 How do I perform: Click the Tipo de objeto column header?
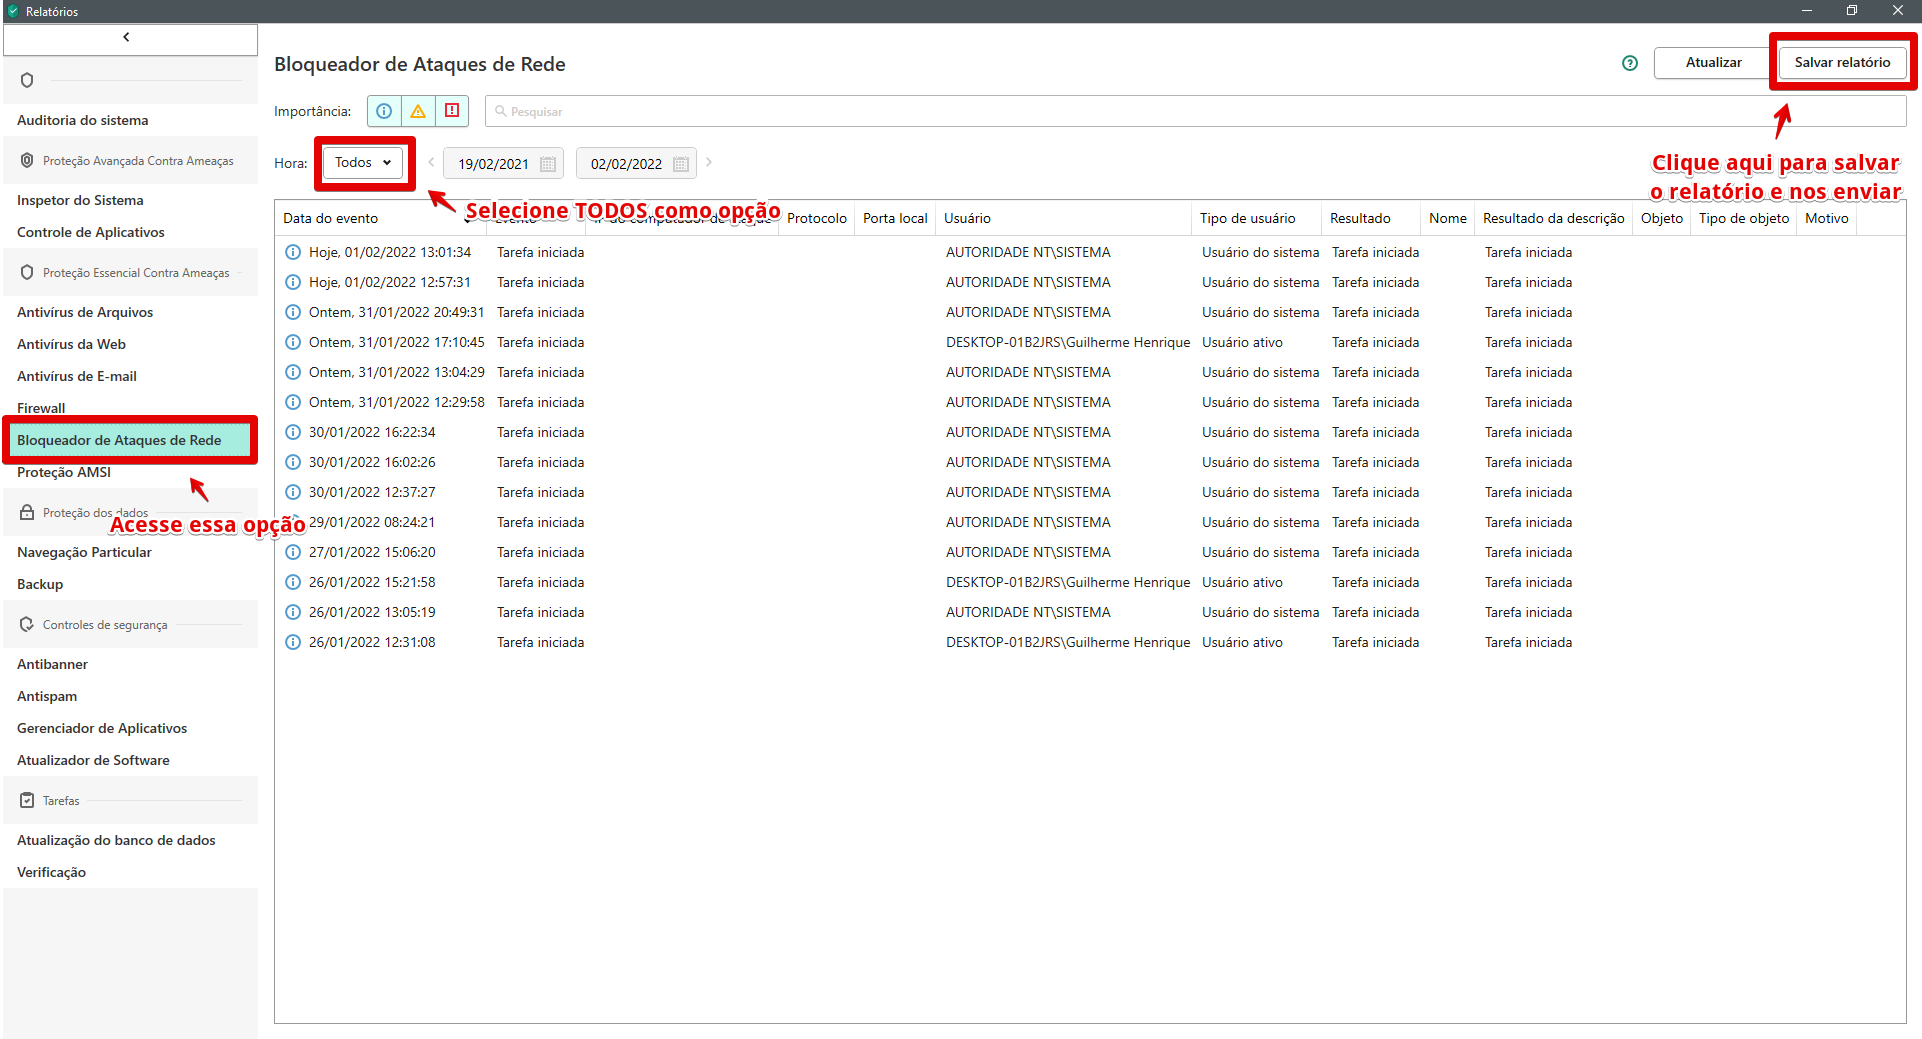click(1743, 218)
